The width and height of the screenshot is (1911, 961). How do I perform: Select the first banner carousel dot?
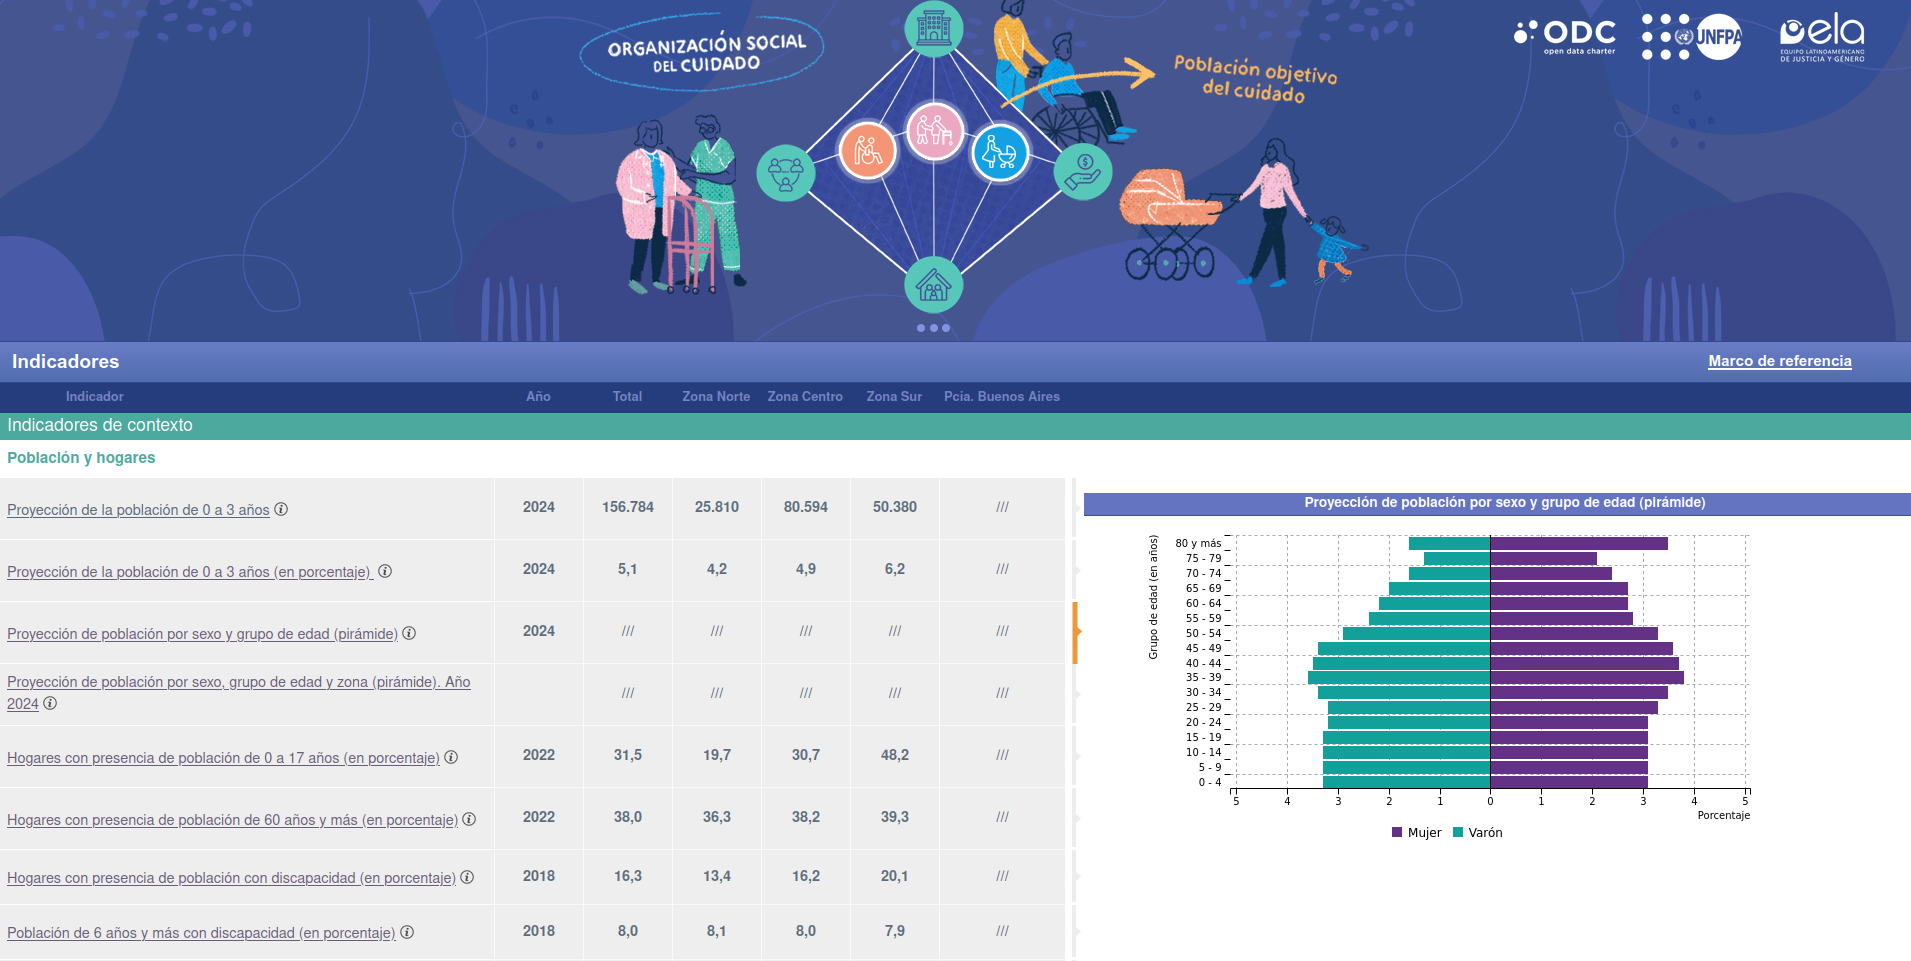point(921,328)
